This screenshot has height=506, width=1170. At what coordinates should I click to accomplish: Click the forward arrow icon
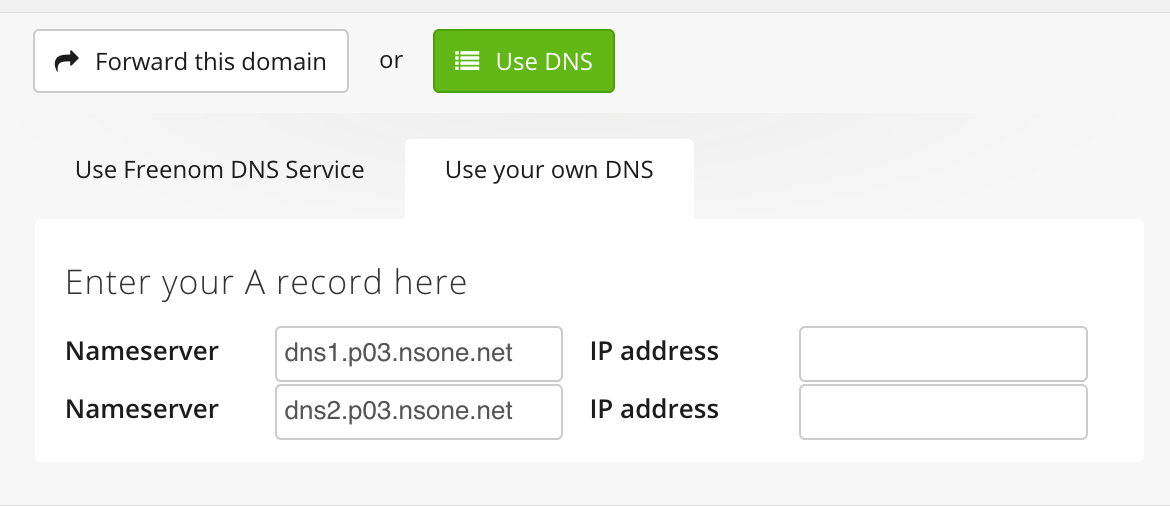pyautogui.click(x=67, y=60)
